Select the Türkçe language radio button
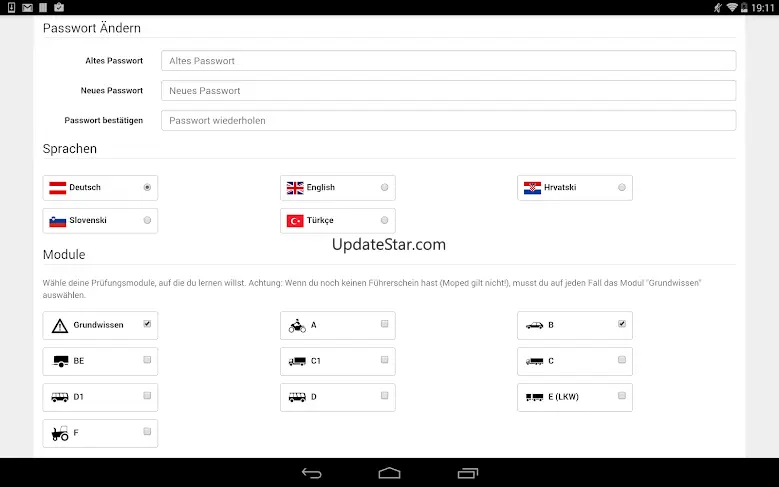The height and width of the screenshot is (487, 779). pos(385,220)
